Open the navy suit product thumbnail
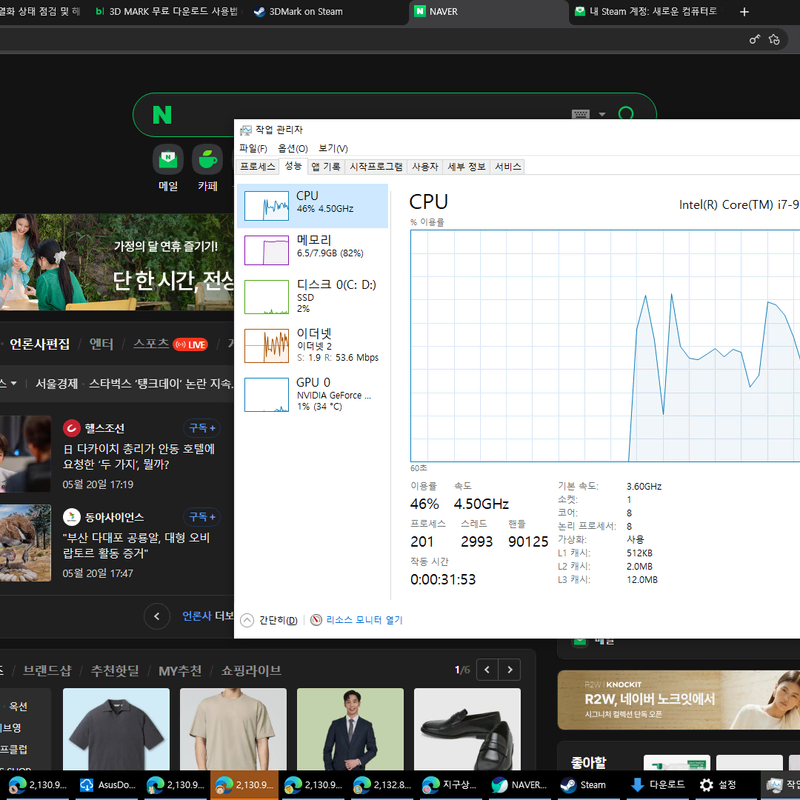800x800 pixels. [350, 729]
